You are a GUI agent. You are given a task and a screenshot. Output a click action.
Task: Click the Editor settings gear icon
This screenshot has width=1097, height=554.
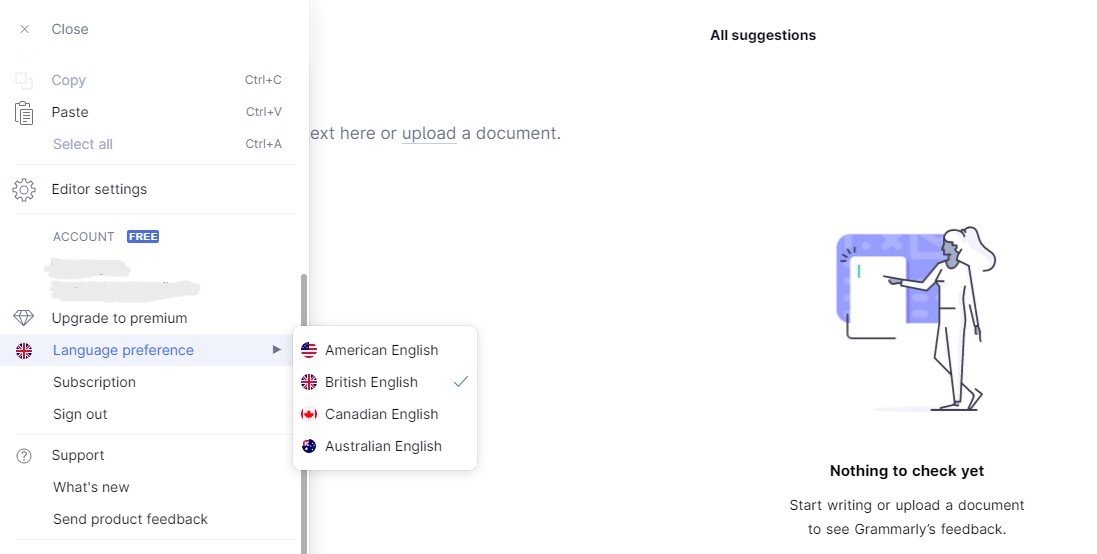[x=24, y=190]
